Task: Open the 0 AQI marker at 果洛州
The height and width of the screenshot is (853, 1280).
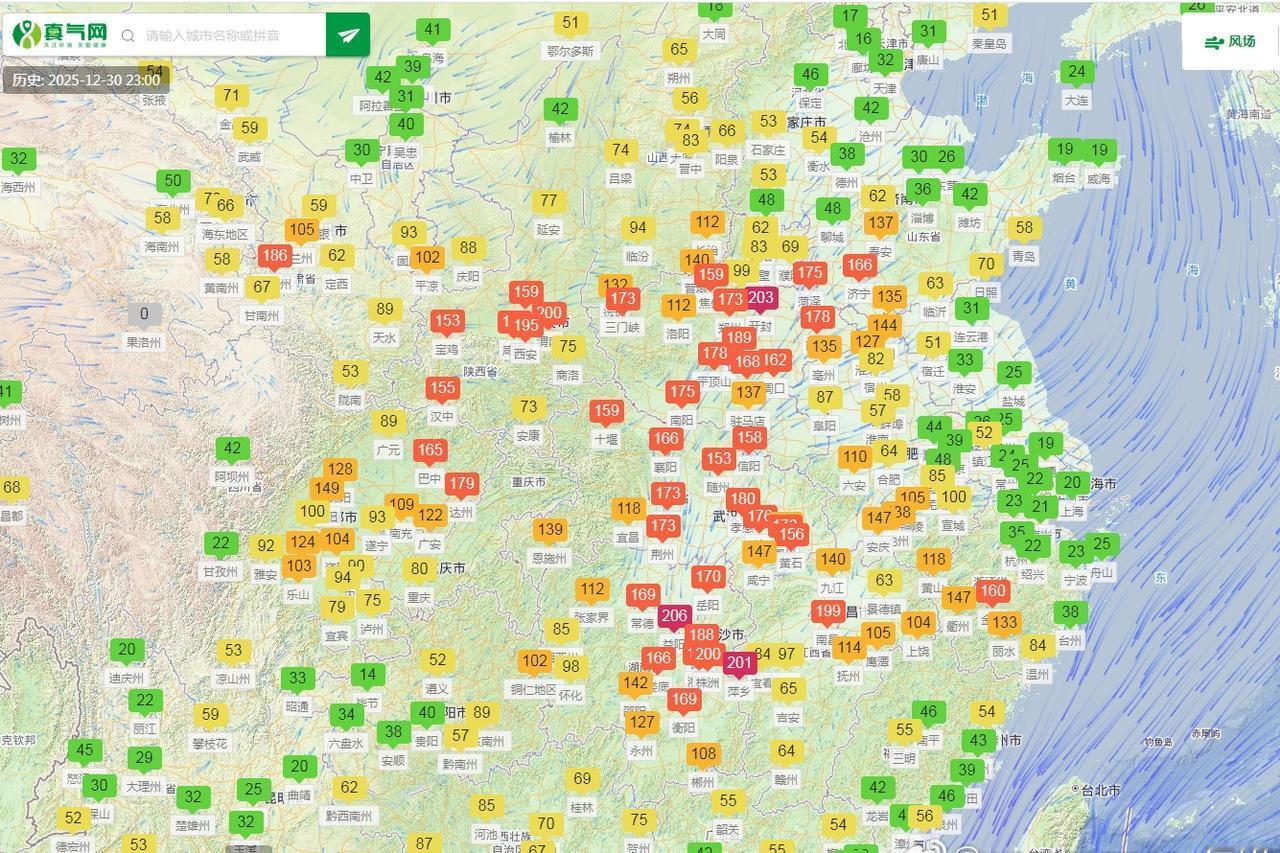Action: coord(144,314)
